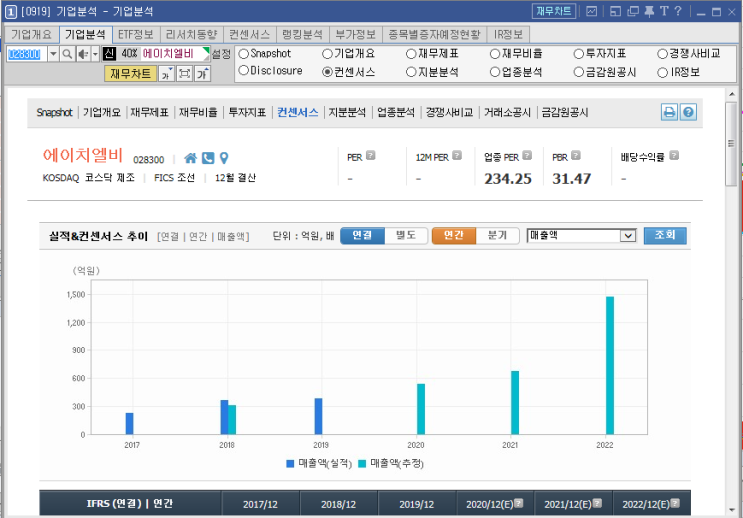Image resolution: width=743 pixels, height=518 pixels.
Task: Click the printer icon on the page
Action: coord(669,112)
